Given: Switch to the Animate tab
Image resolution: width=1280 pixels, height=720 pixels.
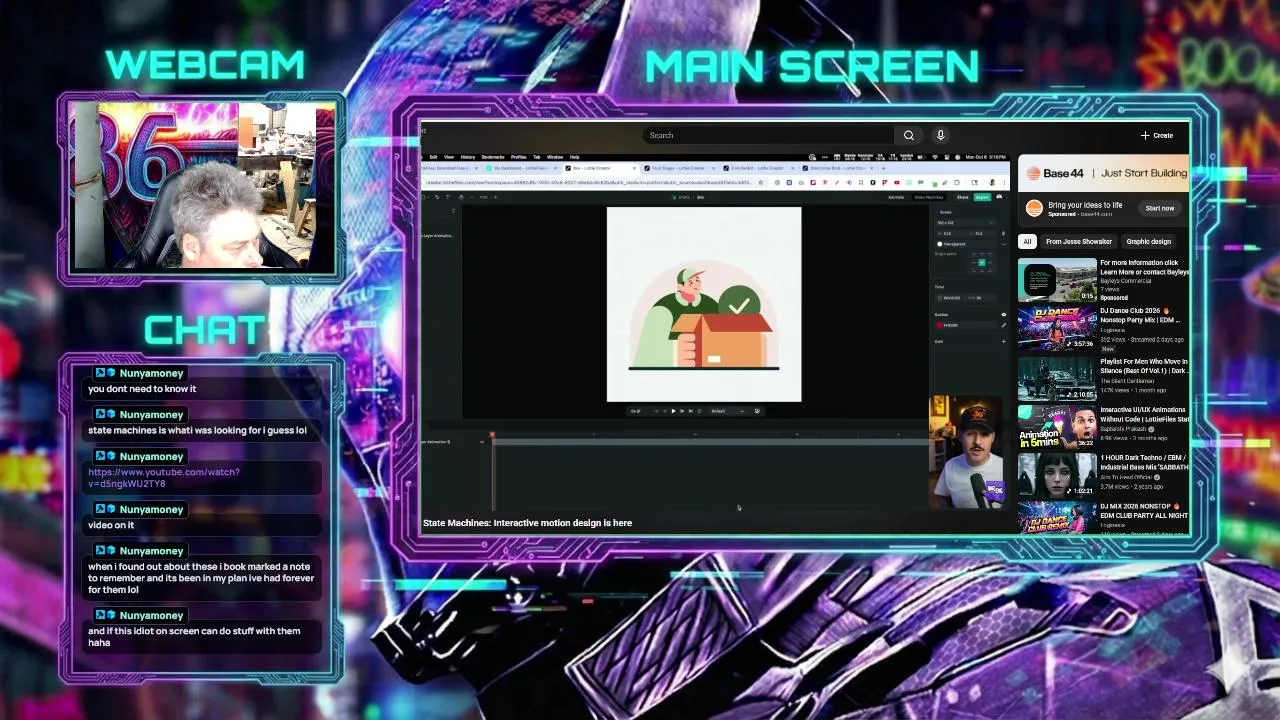Looking at the screenshot, I should pyautogui.click(x=896, y=197).
